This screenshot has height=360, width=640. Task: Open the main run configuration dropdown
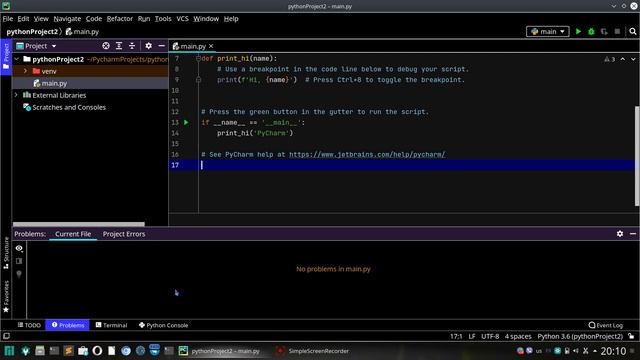[x=547, y=31]
